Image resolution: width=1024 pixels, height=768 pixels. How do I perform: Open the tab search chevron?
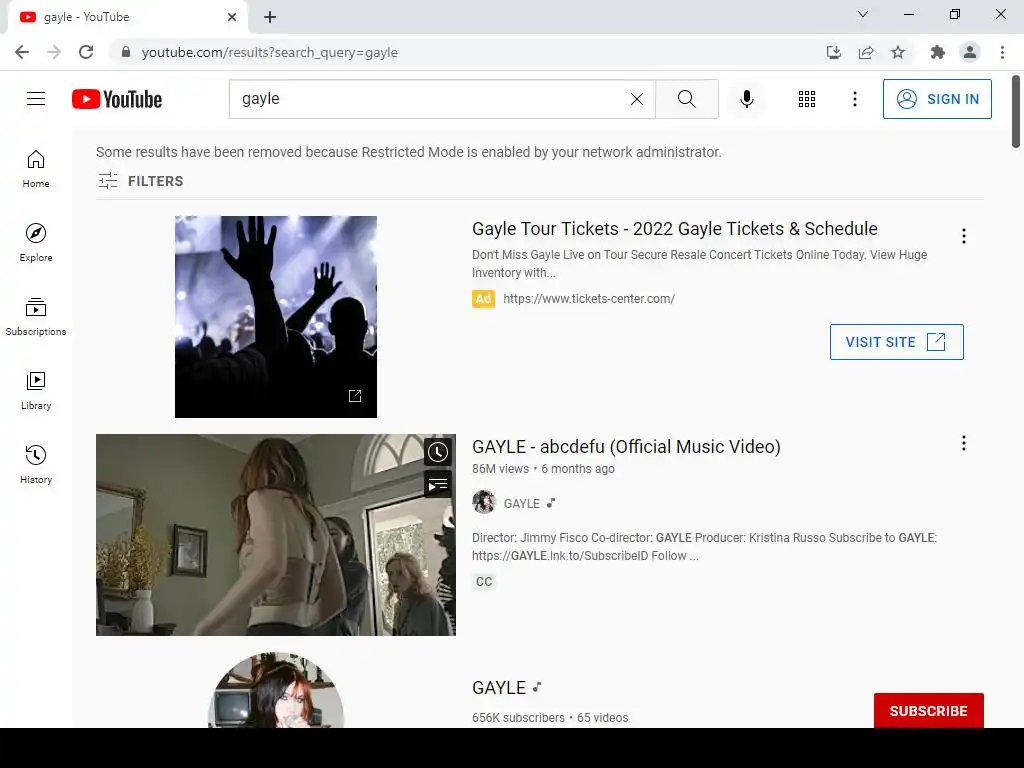click(863, 14)
